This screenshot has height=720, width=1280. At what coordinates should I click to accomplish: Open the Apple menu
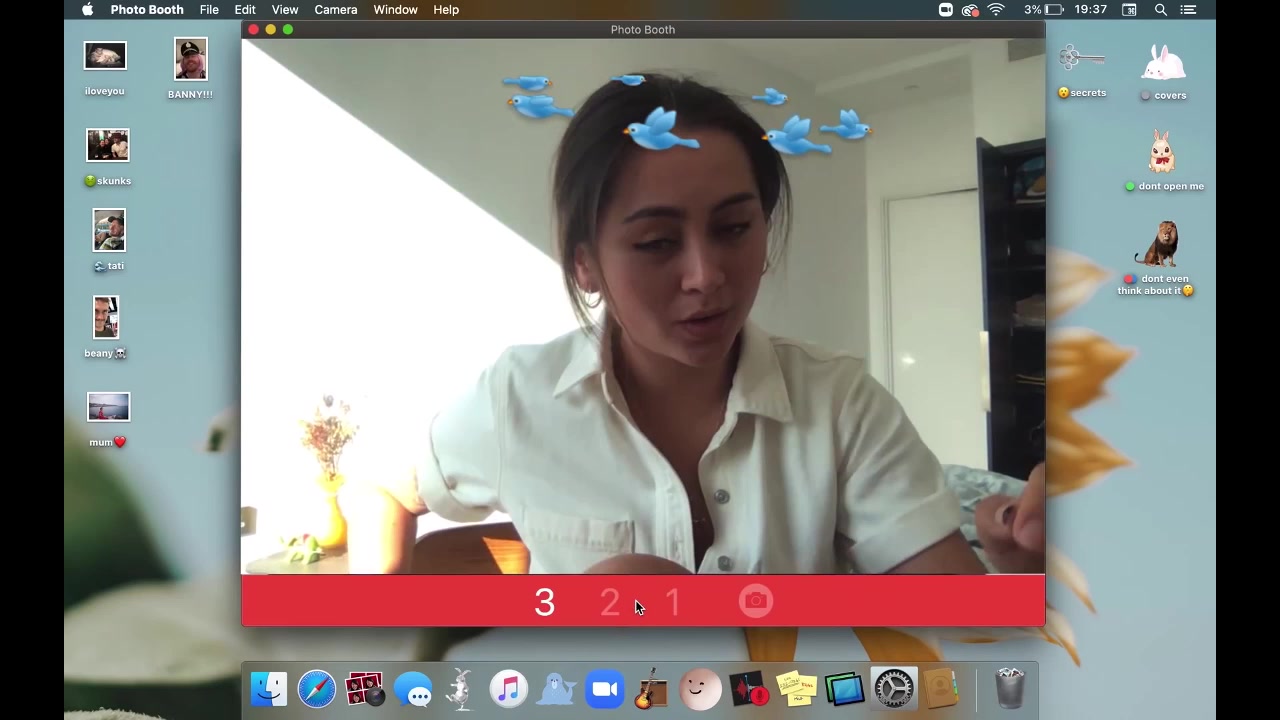click(87, 9)
